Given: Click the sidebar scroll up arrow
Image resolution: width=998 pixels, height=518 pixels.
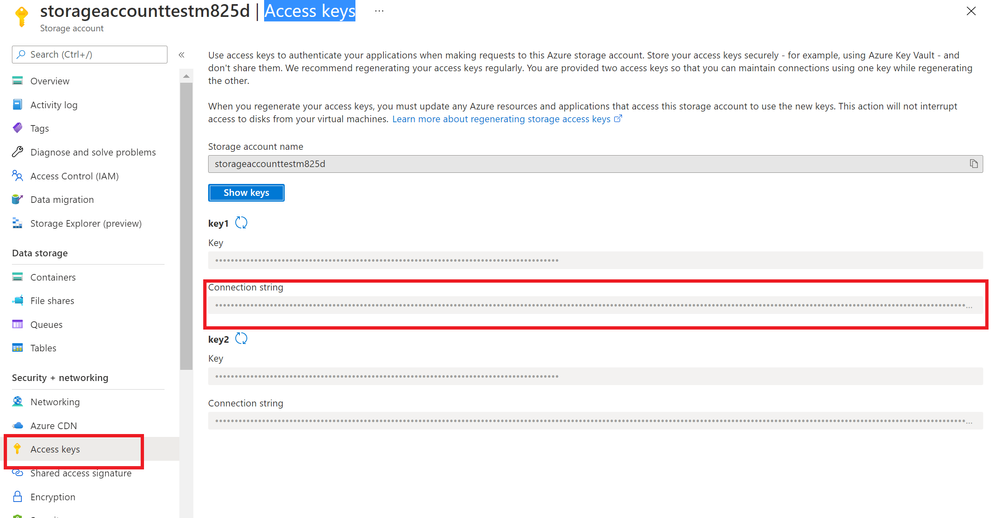Looking at the screenshot, I should click(x=186, y=76).
